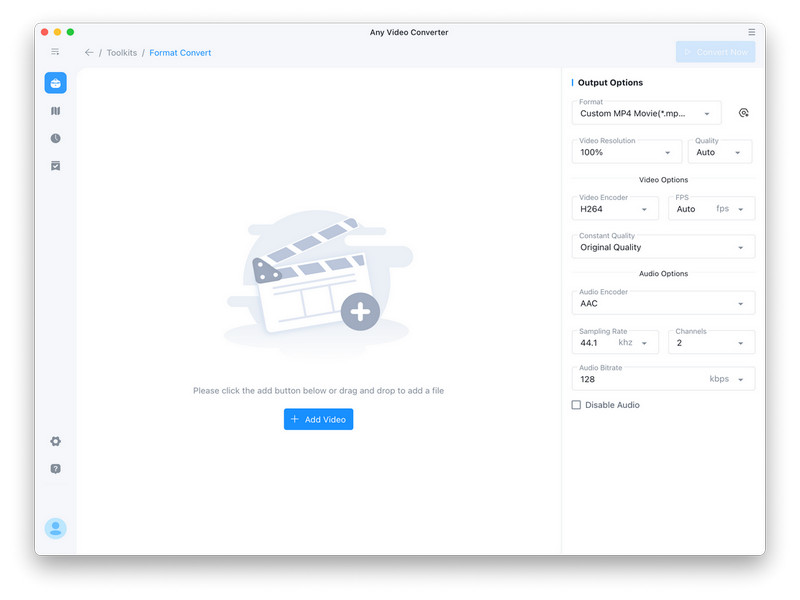The height and width of the screenshot is (600, 800).
Task: Click the format settings icon beside Format
Action: 744,113
